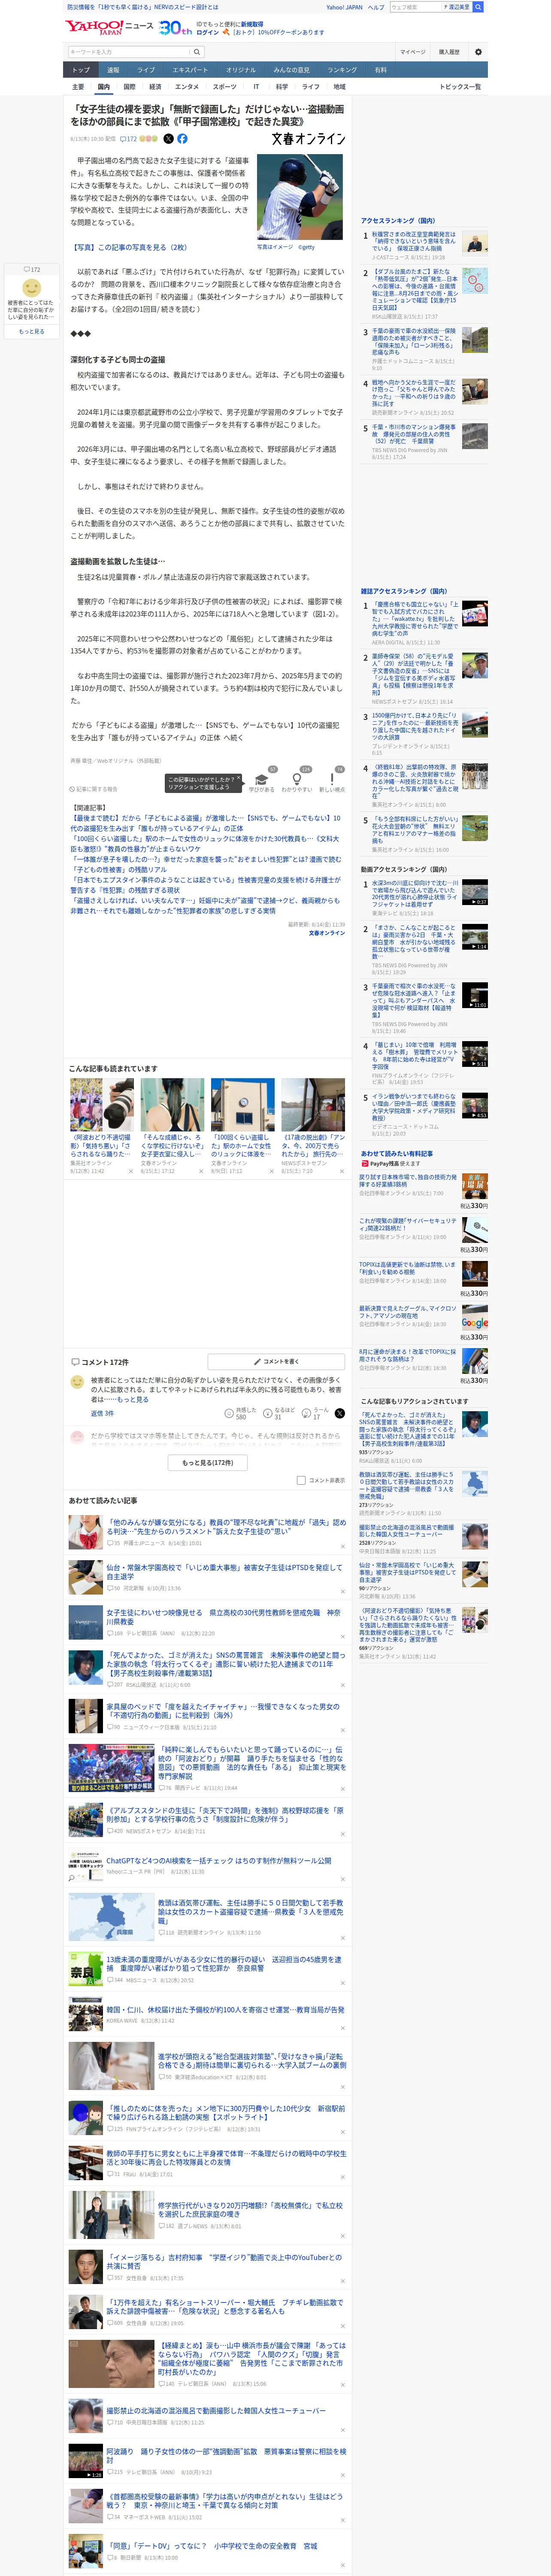551x2576 pixels.
Task: Click the blue web search button
Action: tap(478, 7)
